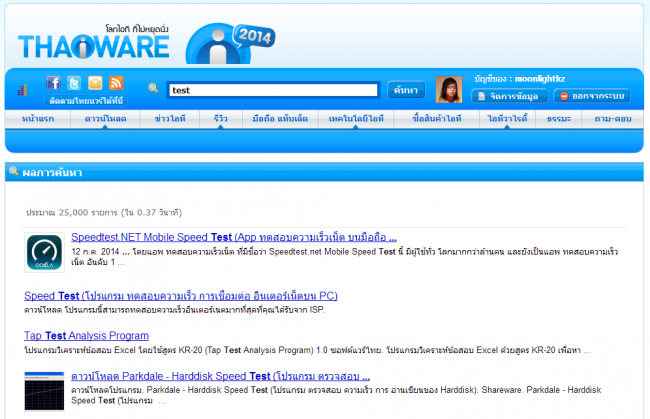This screenshot has width=650, height=419.
Task: Click the moonlightkz account name
Action: [540, 79]
